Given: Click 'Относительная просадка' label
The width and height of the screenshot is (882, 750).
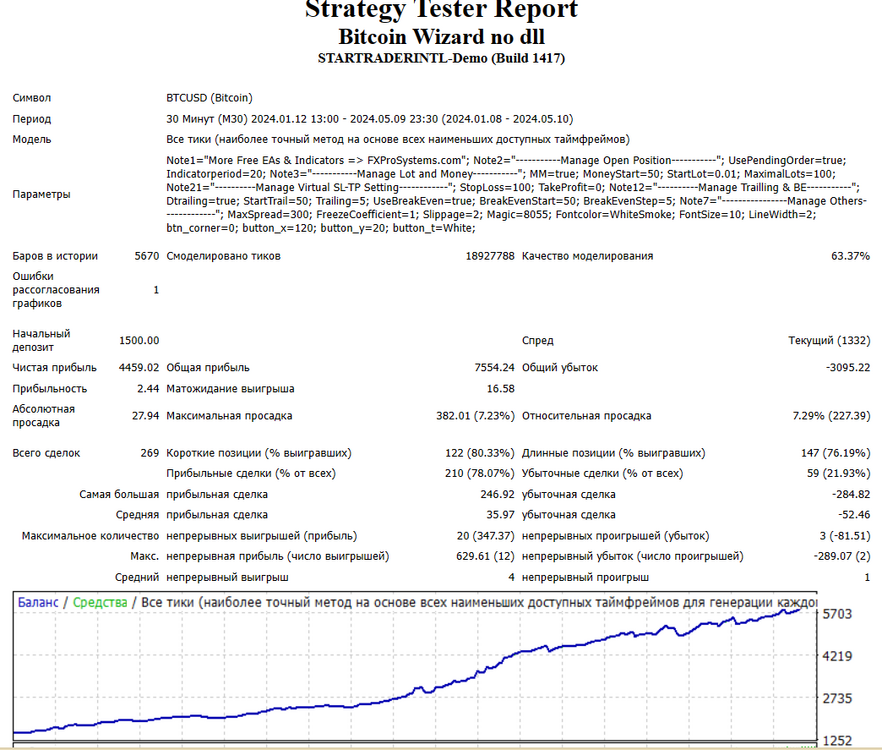Looking at the screenshot, I should pos(587,416).
